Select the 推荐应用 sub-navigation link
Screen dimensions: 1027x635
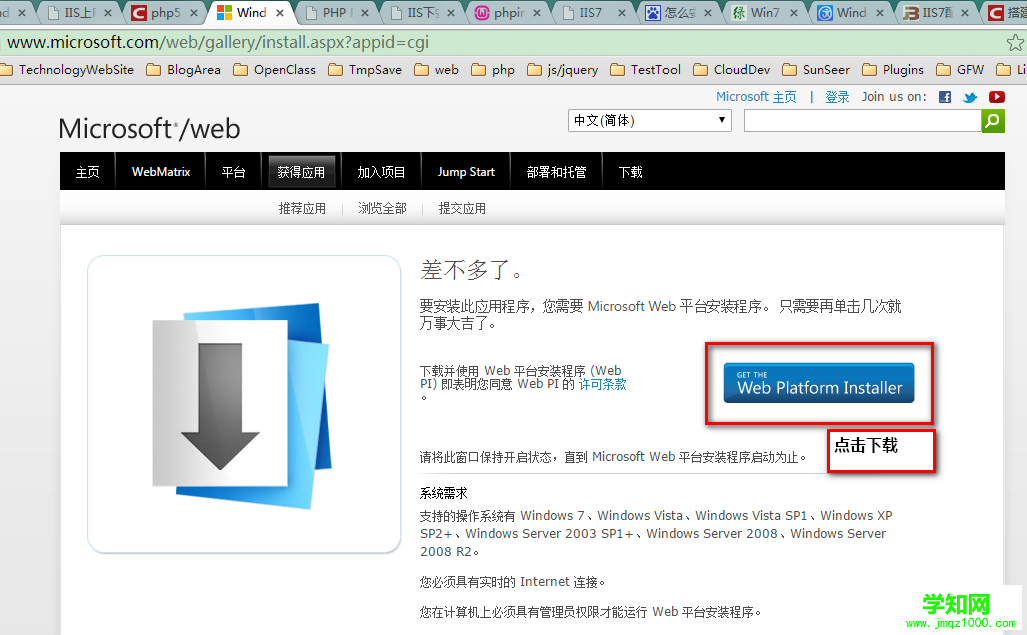coord(302,208)
